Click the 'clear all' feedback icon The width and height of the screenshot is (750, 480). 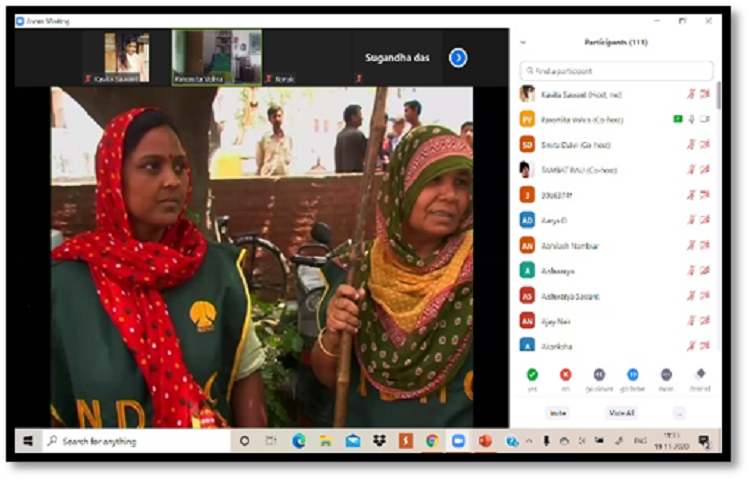pyautogui.click(x=700, y=375)
